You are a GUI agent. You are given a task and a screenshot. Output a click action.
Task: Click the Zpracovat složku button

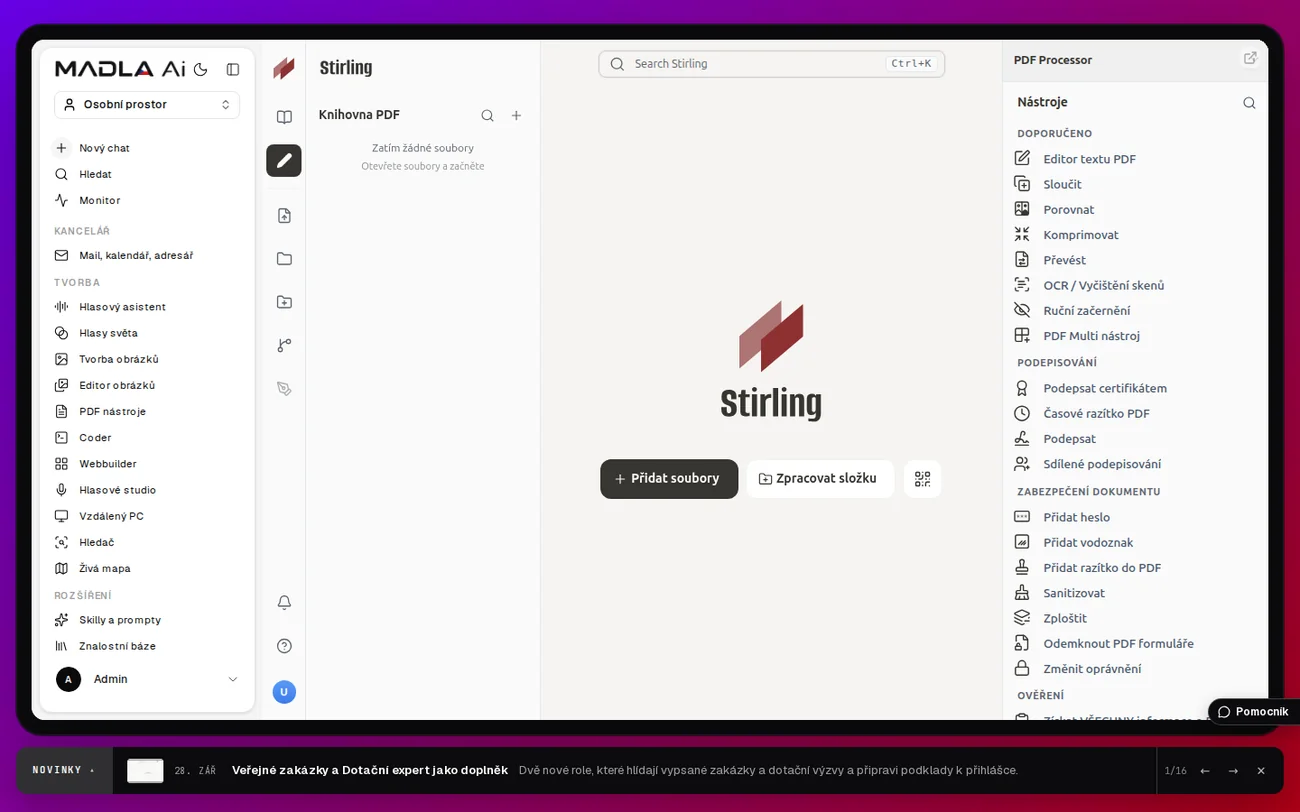click(820, 479)
